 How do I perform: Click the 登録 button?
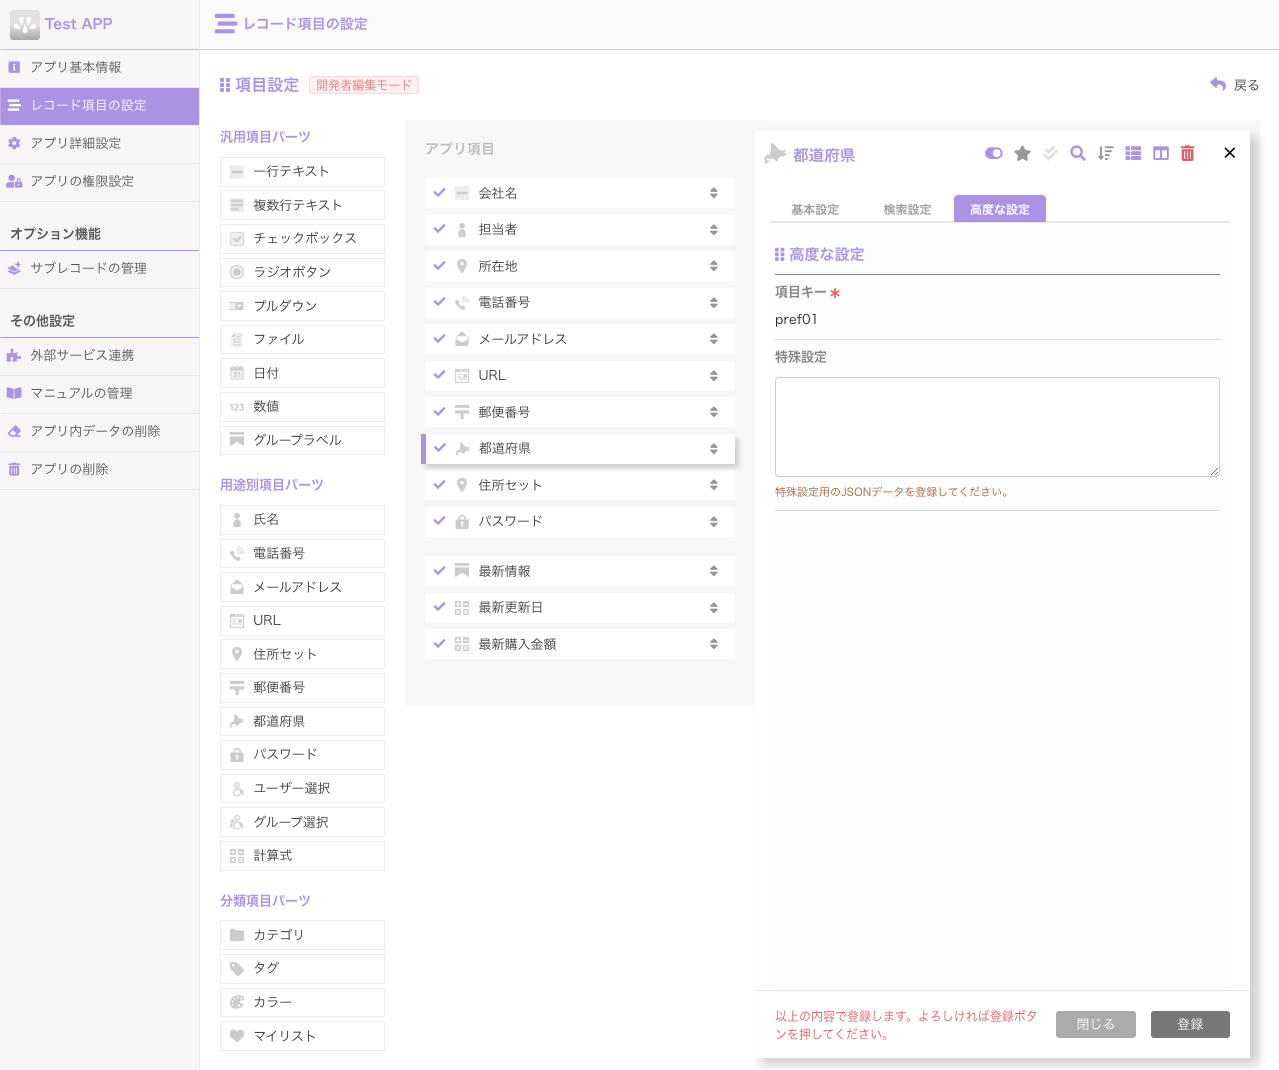[1190, 1024]
